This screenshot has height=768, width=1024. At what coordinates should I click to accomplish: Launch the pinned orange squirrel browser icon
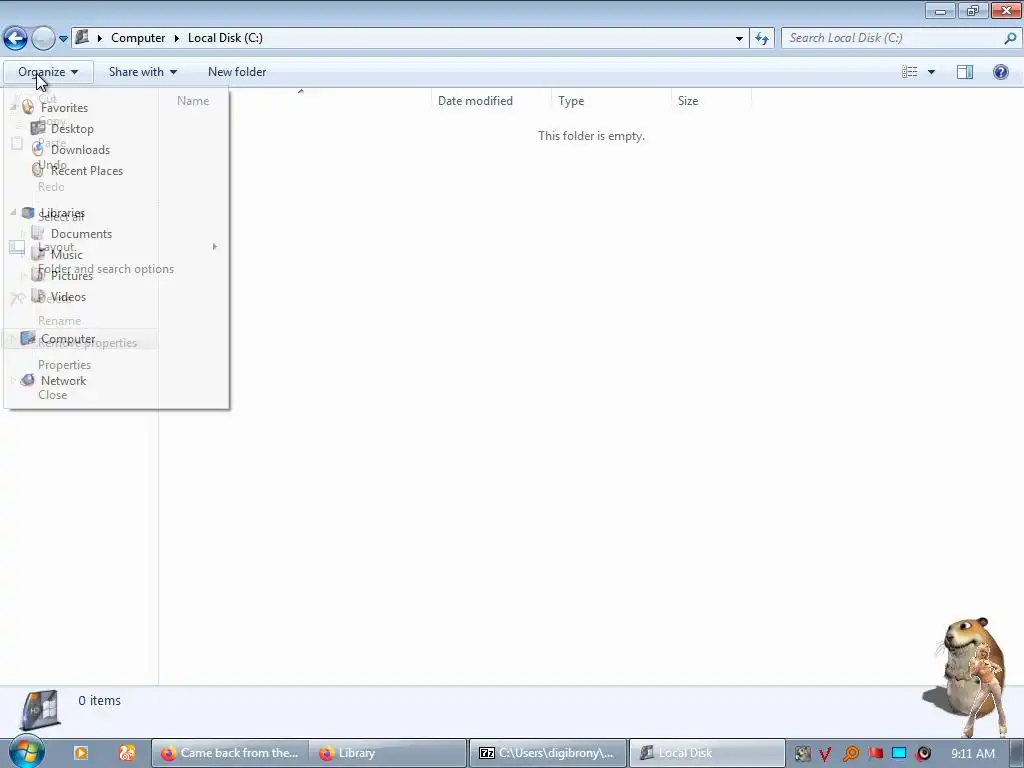tap(127, 753)
